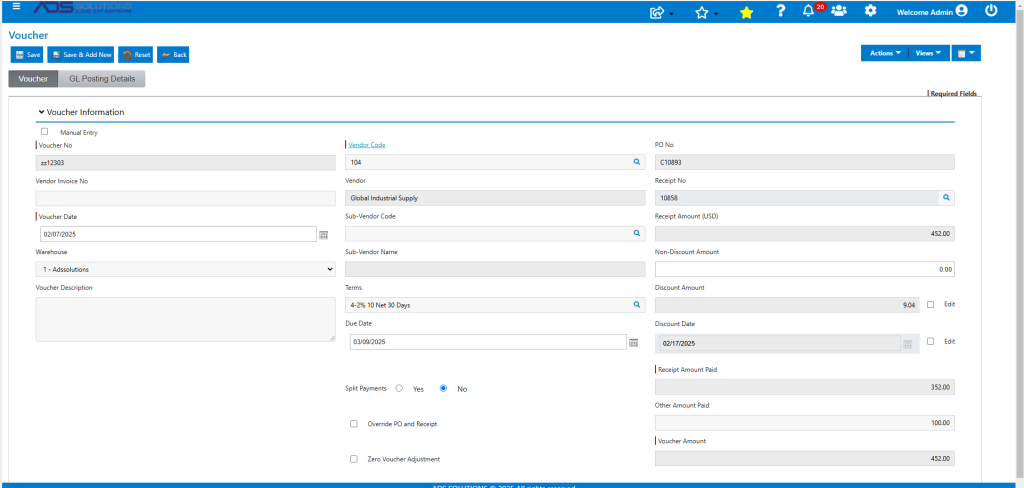
Task: Click the Vendor Code field showing 104
Action: coord(495,162)
